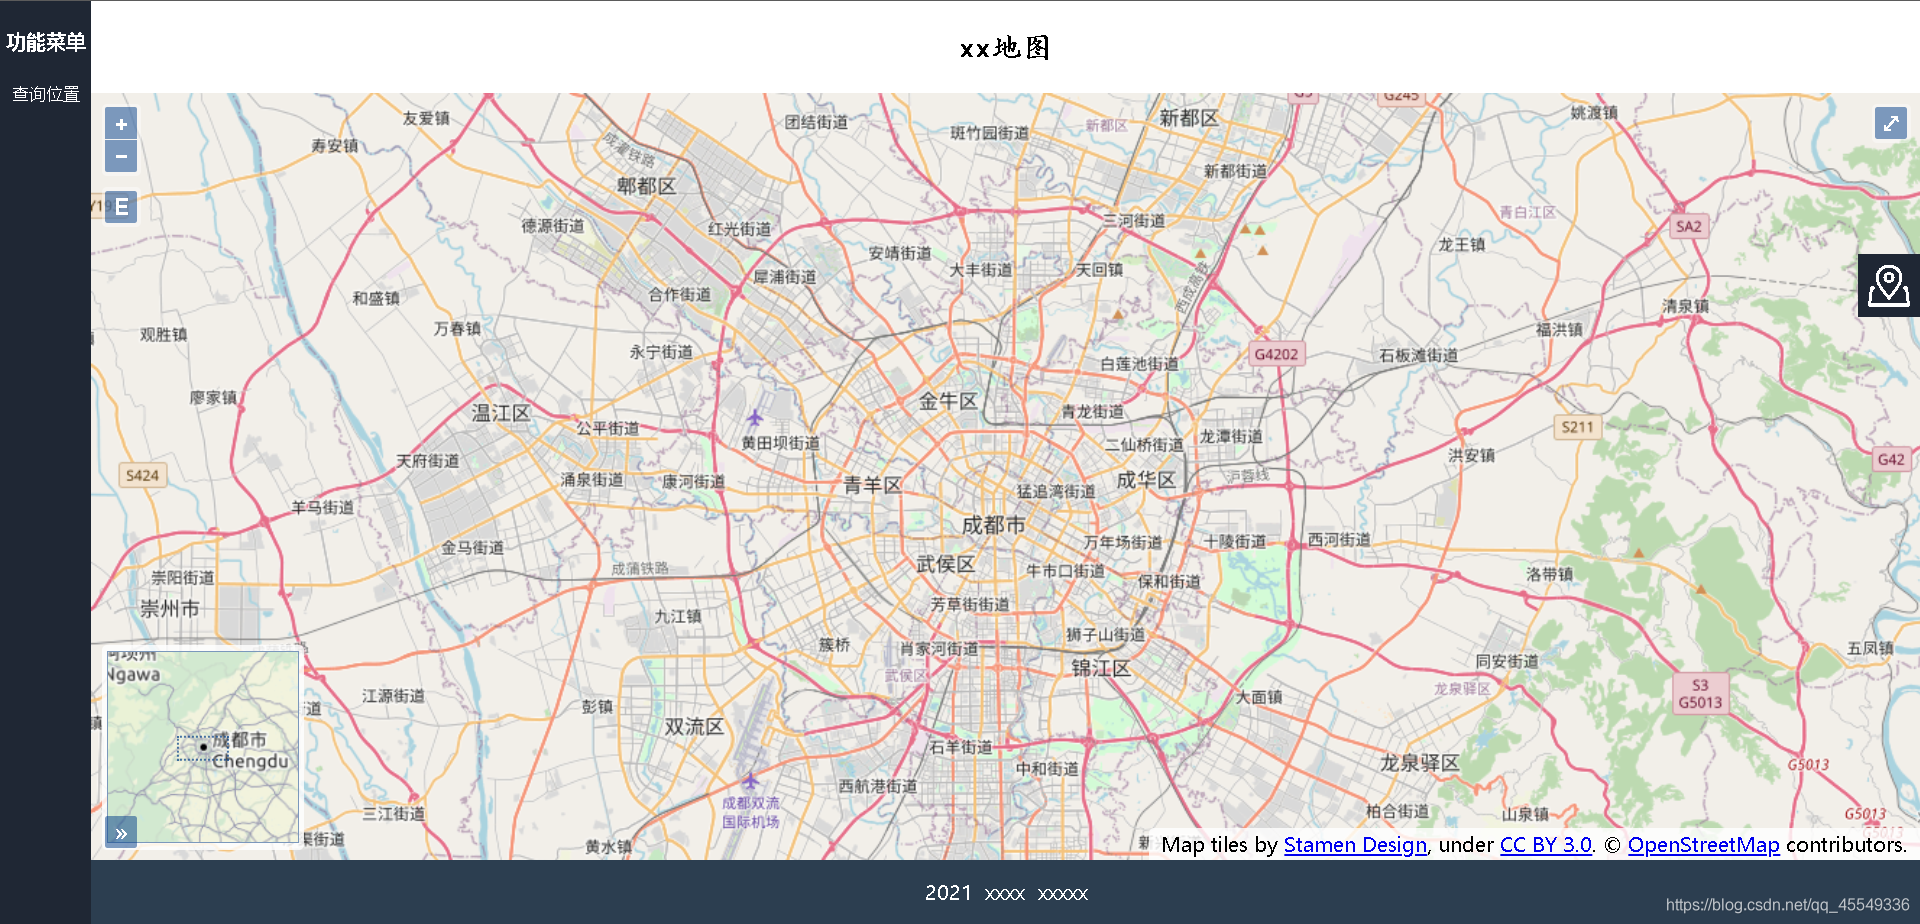This screenshot has width=1920, height=924.
Task: Click the 成都市 label at map center
Action: coord(994,522)
